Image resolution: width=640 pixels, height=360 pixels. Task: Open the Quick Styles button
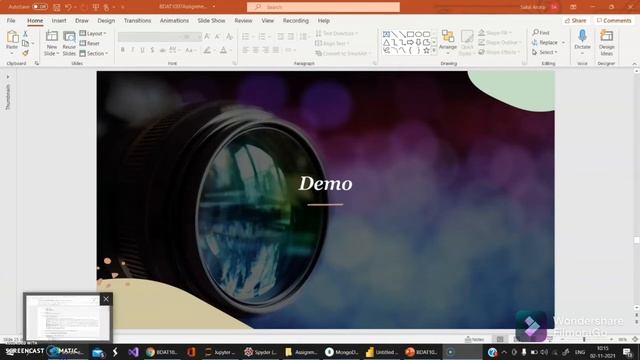pyautogui.click(x=467, y=43)
